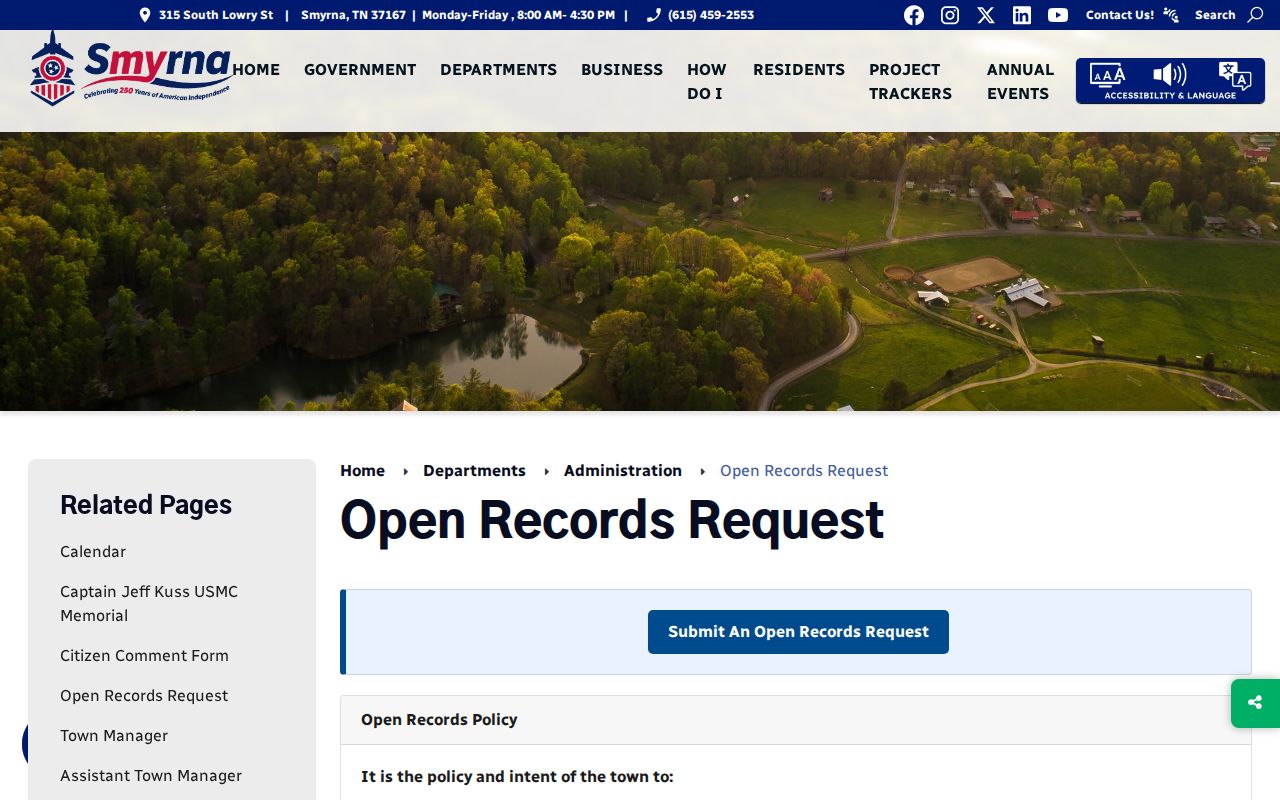Open Smyrna's Facebook page icon
The image size is (1280, 800).
(914, 15)
